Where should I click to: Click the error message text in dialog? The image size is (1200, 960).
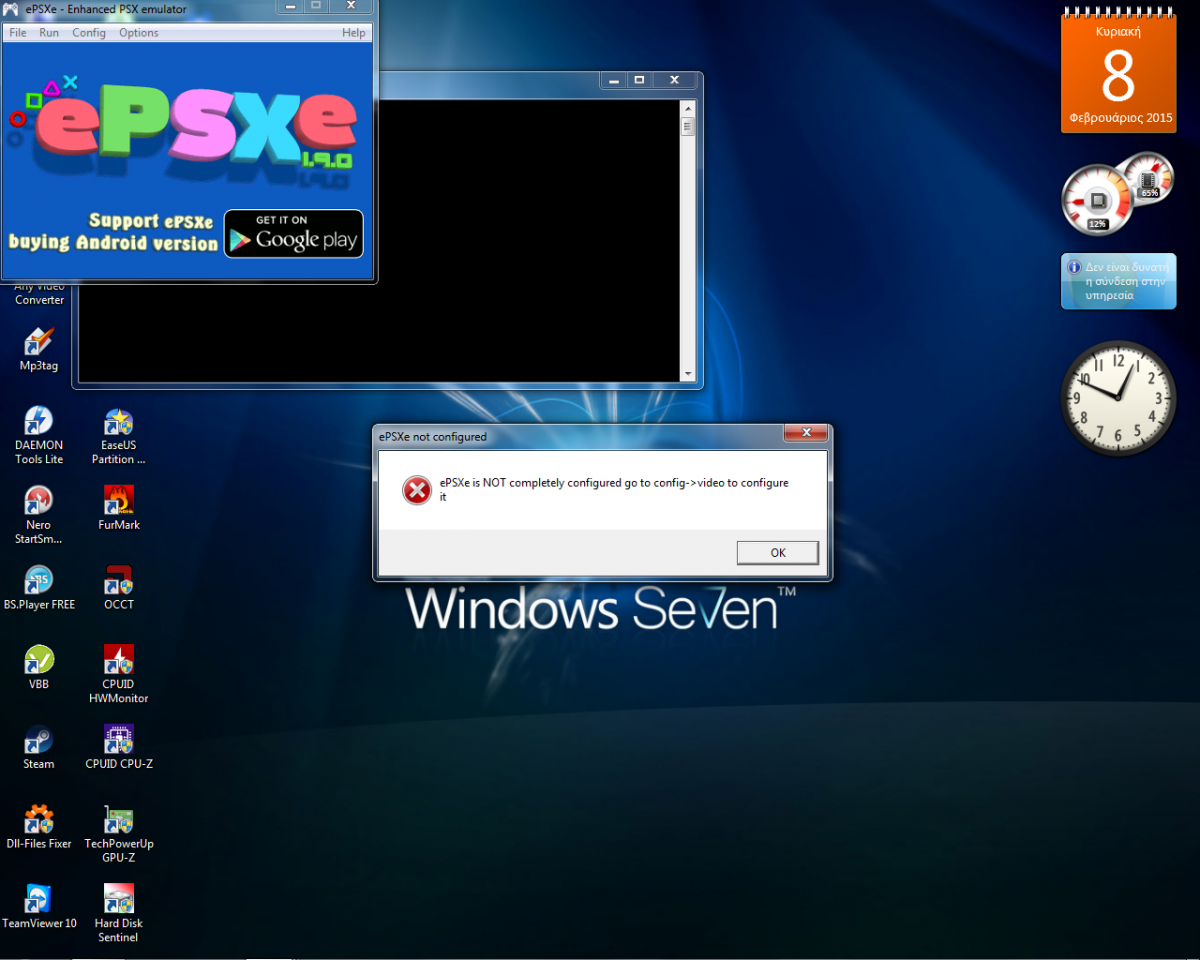(614, 489)
